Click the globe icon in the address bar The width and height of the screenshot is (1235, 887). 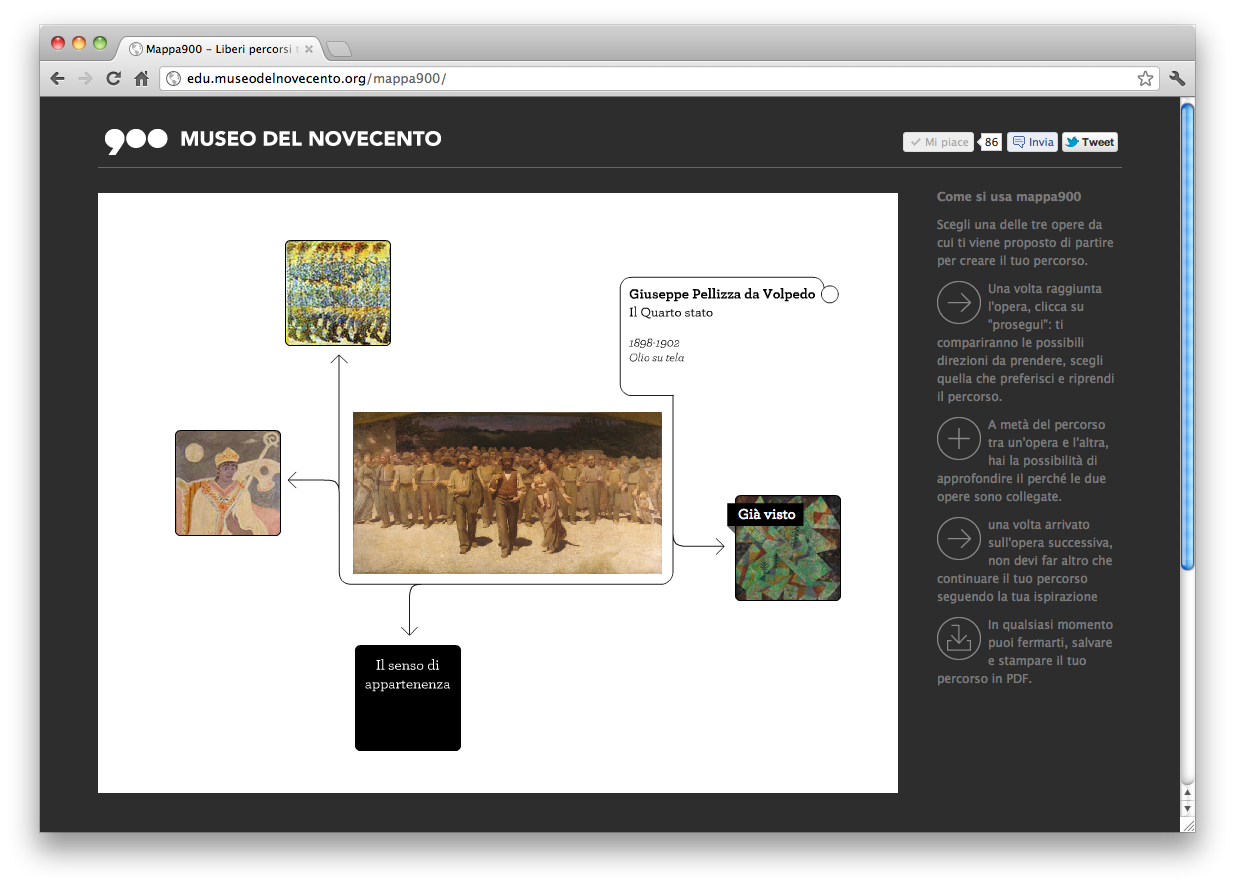(x=173, y=78)
